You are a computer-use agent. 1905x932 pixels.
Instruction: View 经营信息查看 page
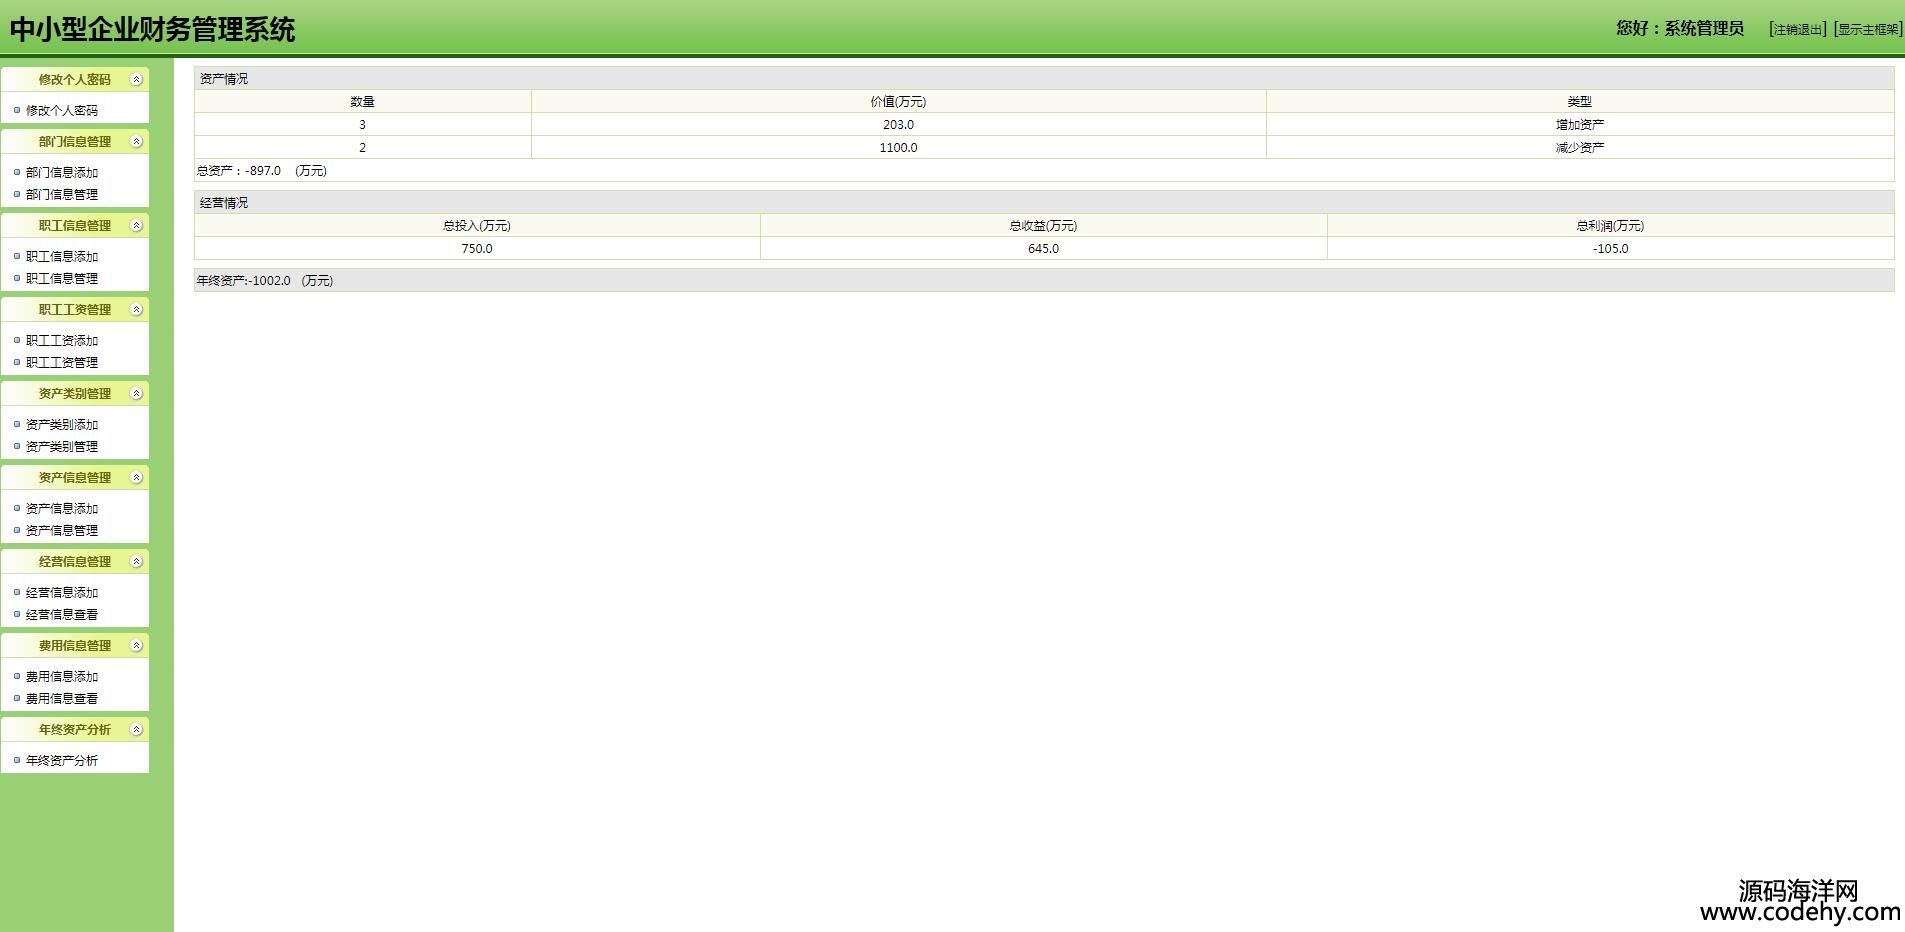[62, 615]
